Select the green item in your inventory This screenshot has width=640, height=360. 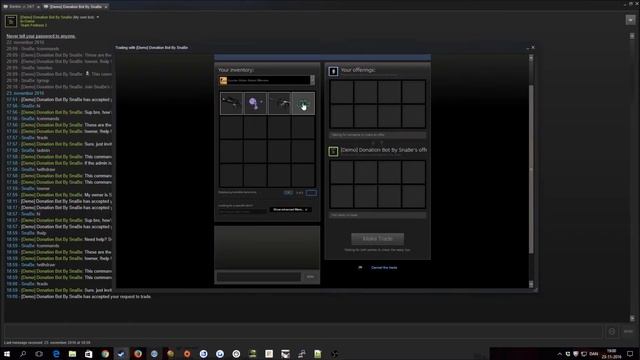coord(303,103)
